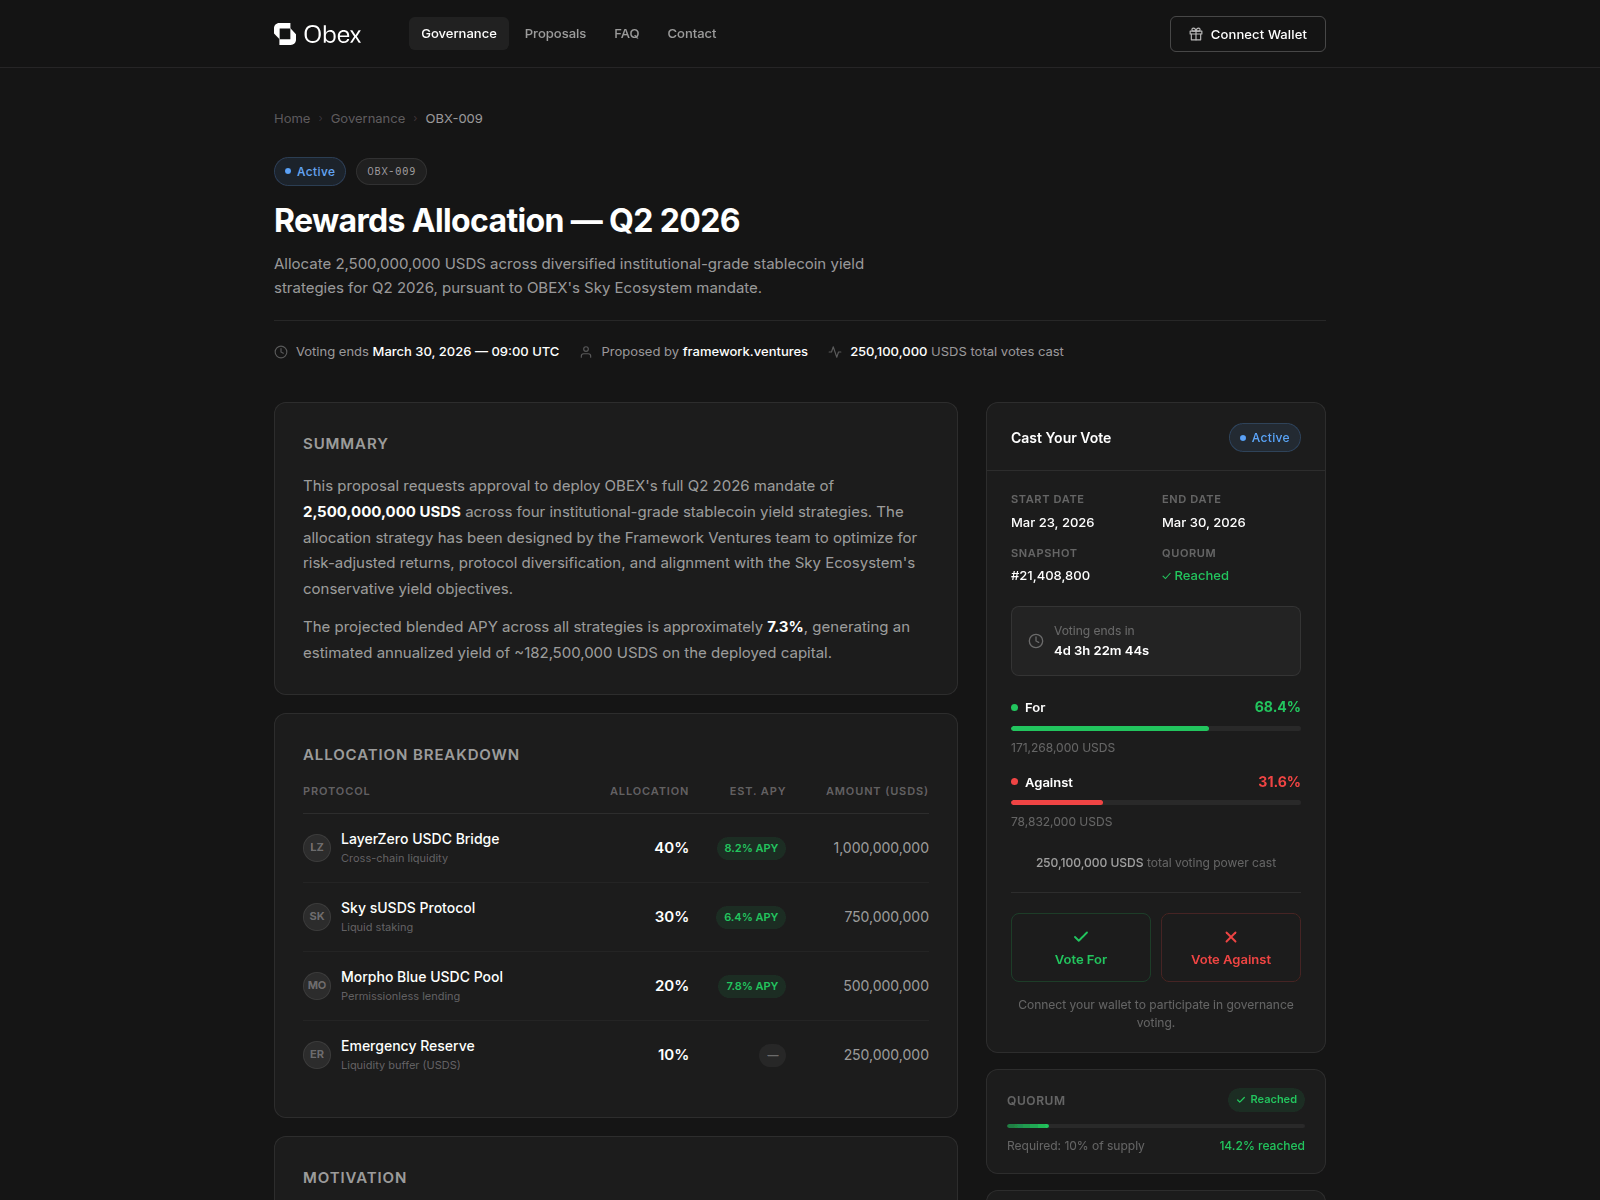The height and width of the screenshot is (1200, 1600).
Task: Click the Connect Wallet button
Action: pos(1247,33)
